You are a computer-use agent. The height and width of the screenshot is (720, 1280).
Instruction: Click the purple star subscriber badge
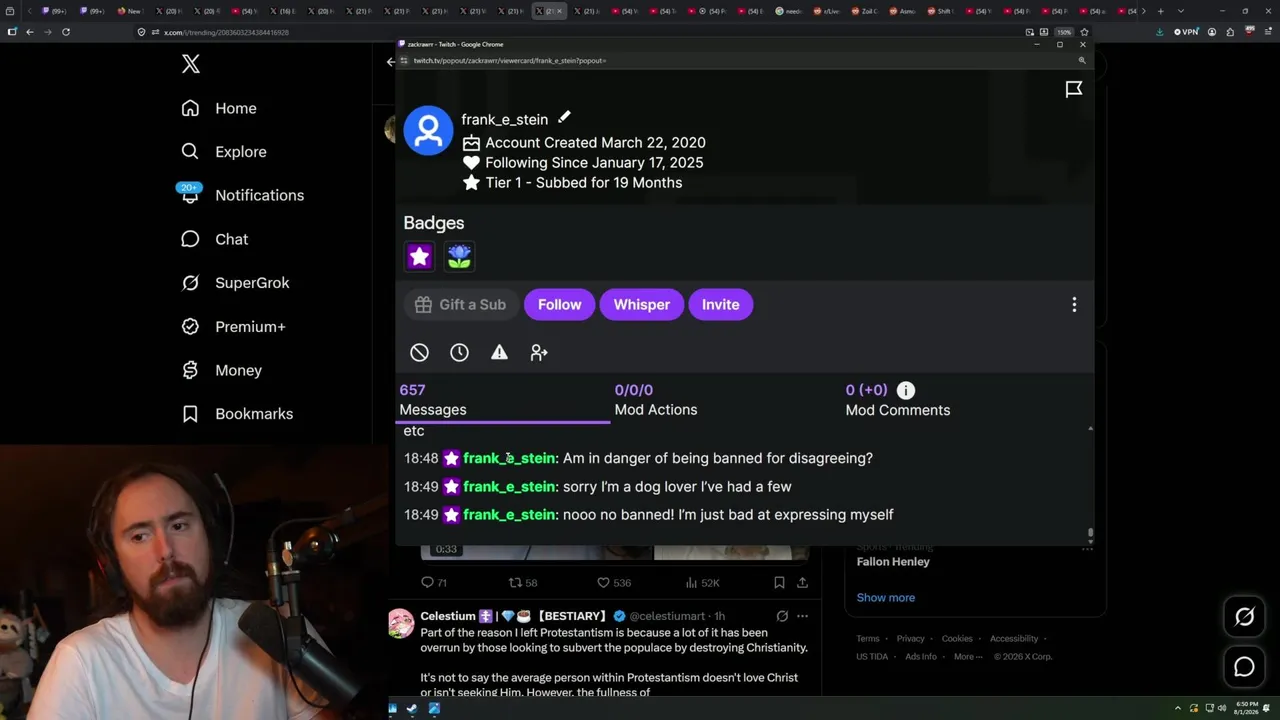[x=419, y=256]
